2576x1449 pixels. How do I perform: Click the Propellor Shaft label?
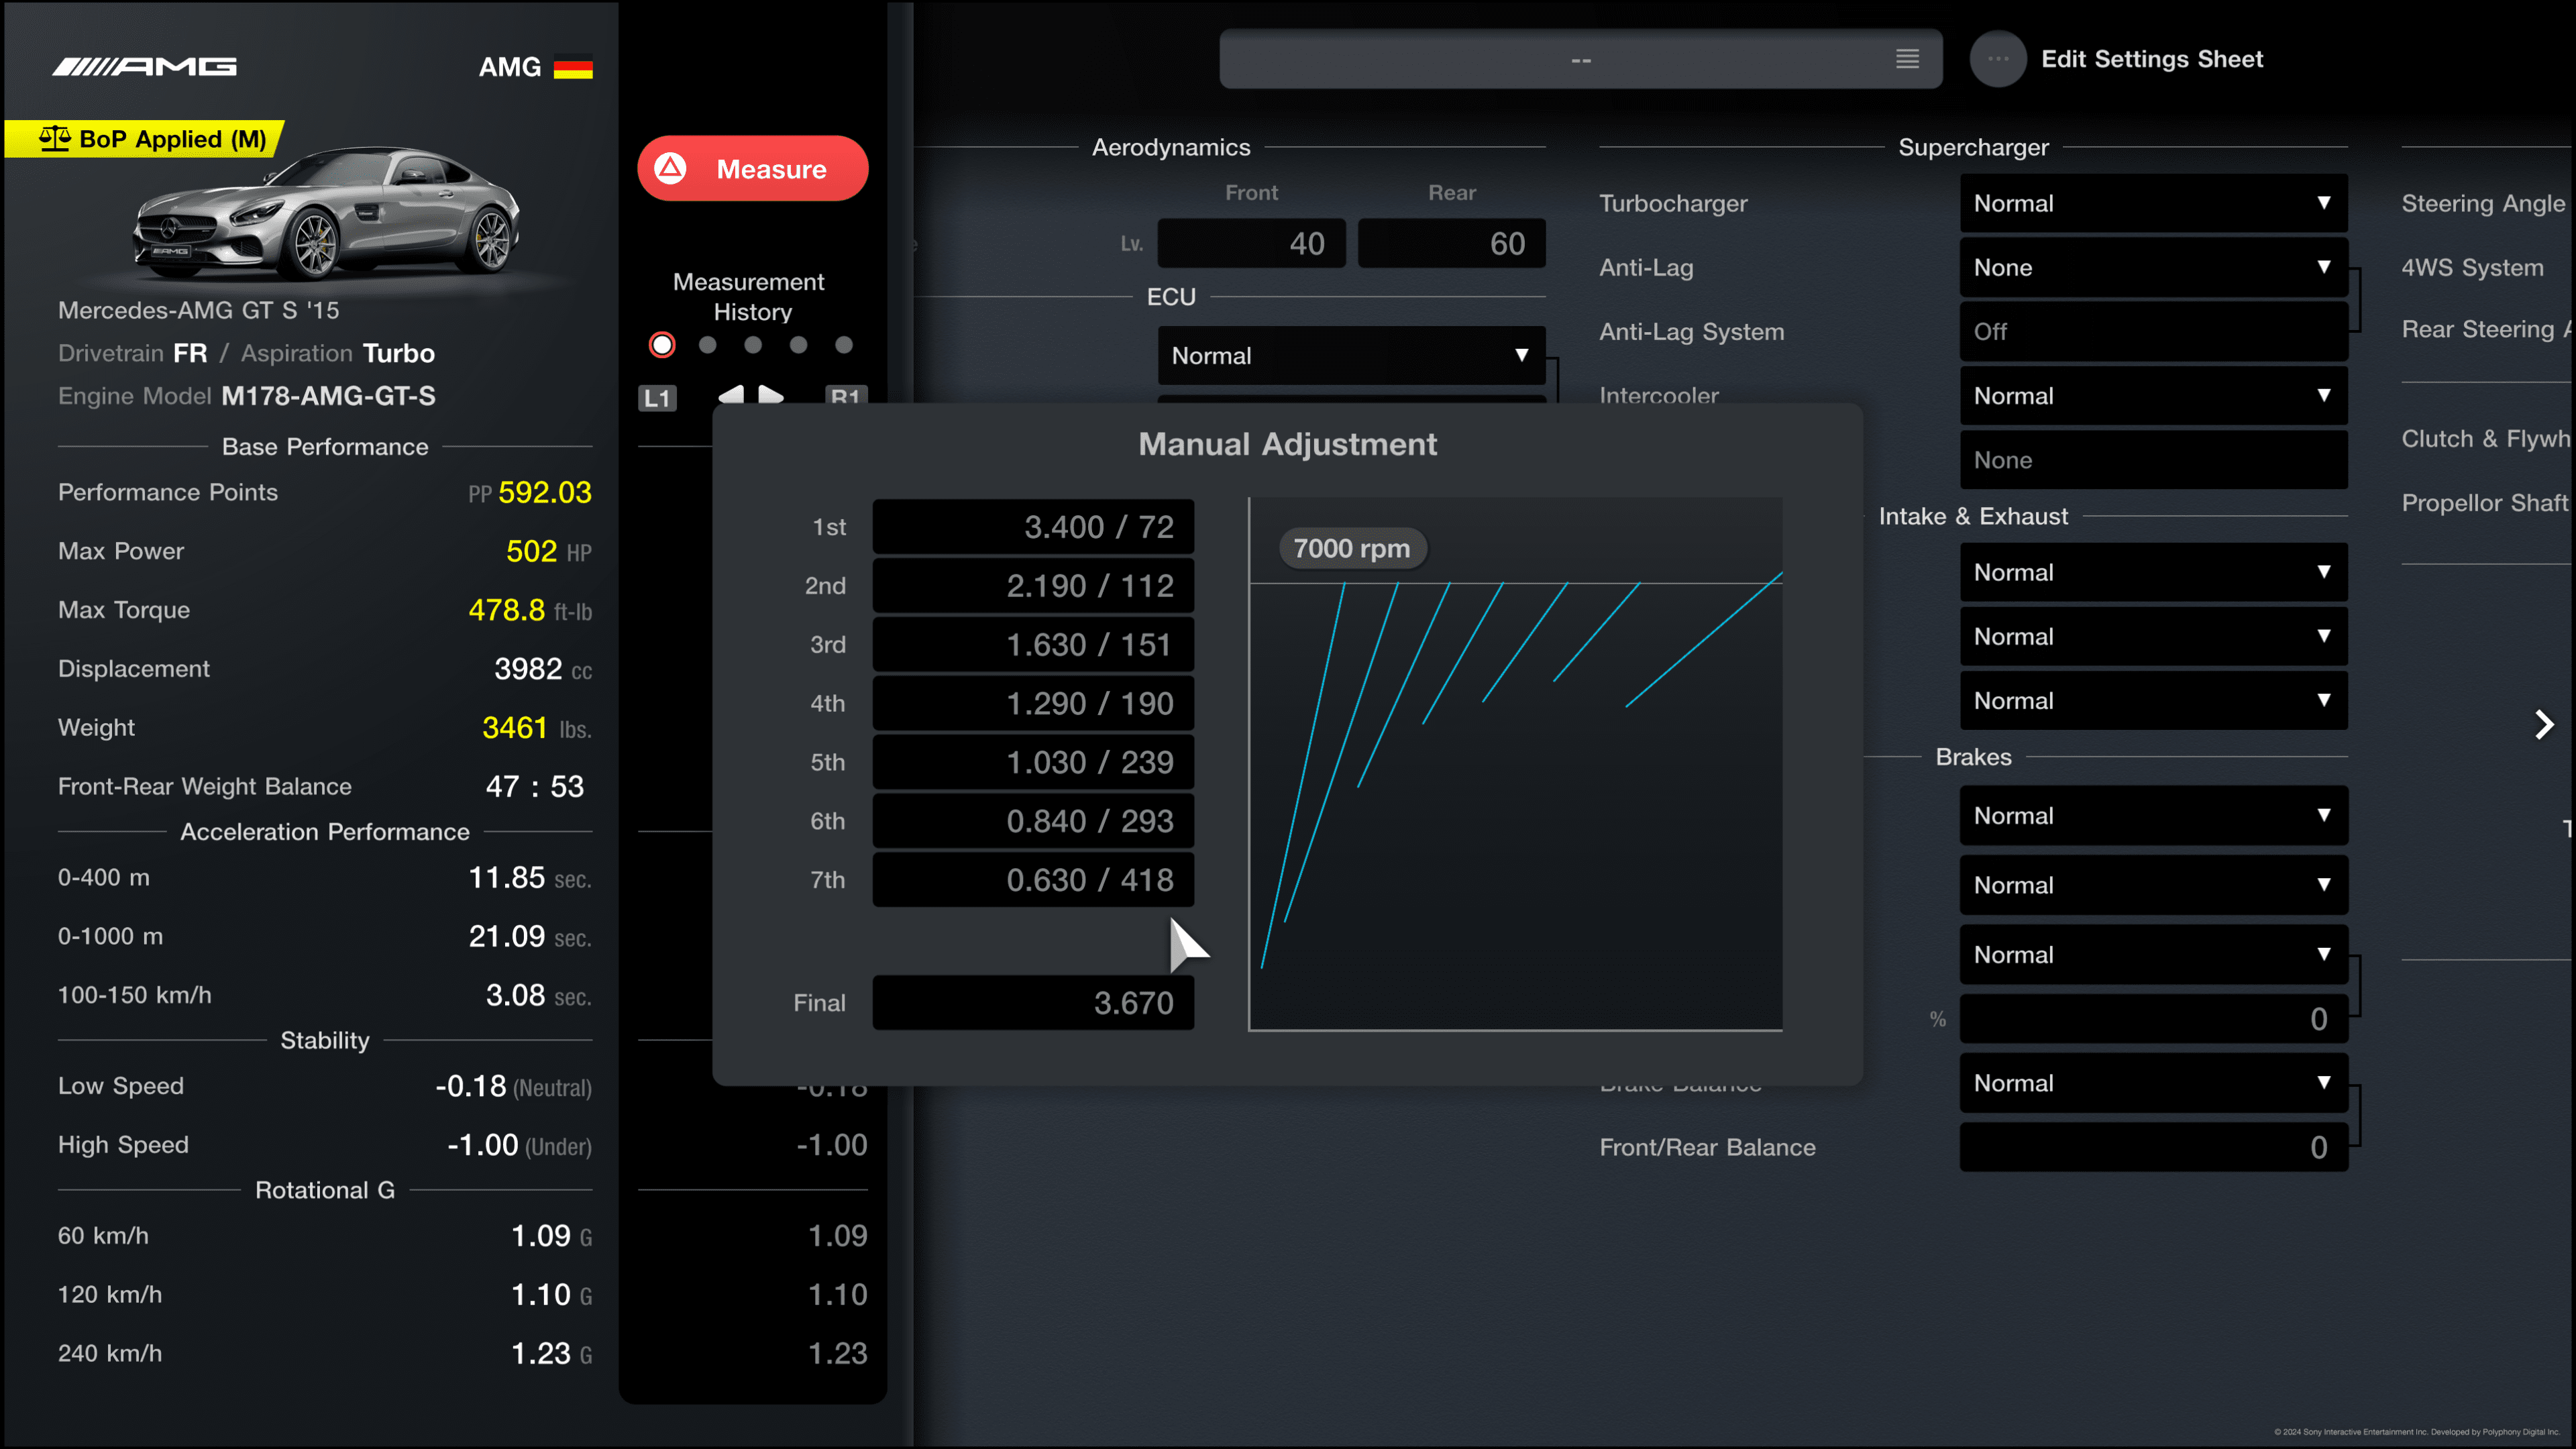[2485, 503]
